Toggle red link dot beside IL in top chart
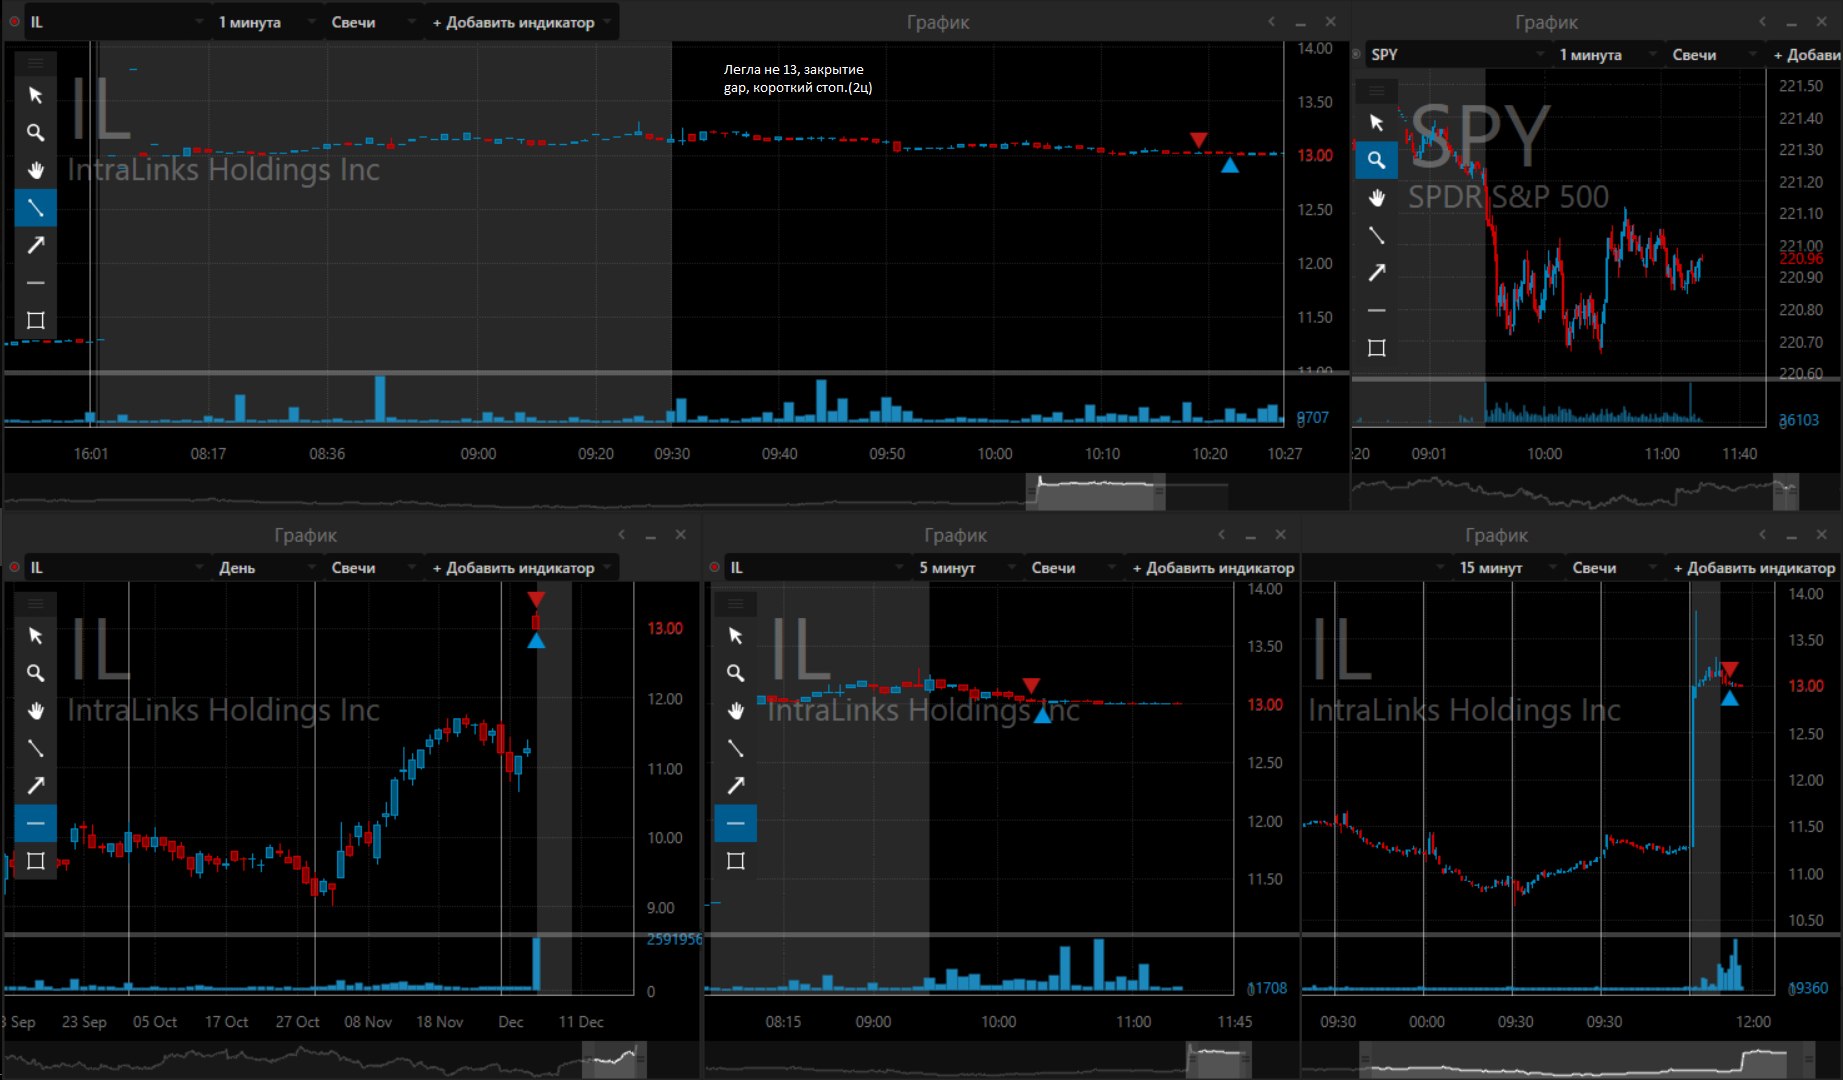 pos(14,21)
